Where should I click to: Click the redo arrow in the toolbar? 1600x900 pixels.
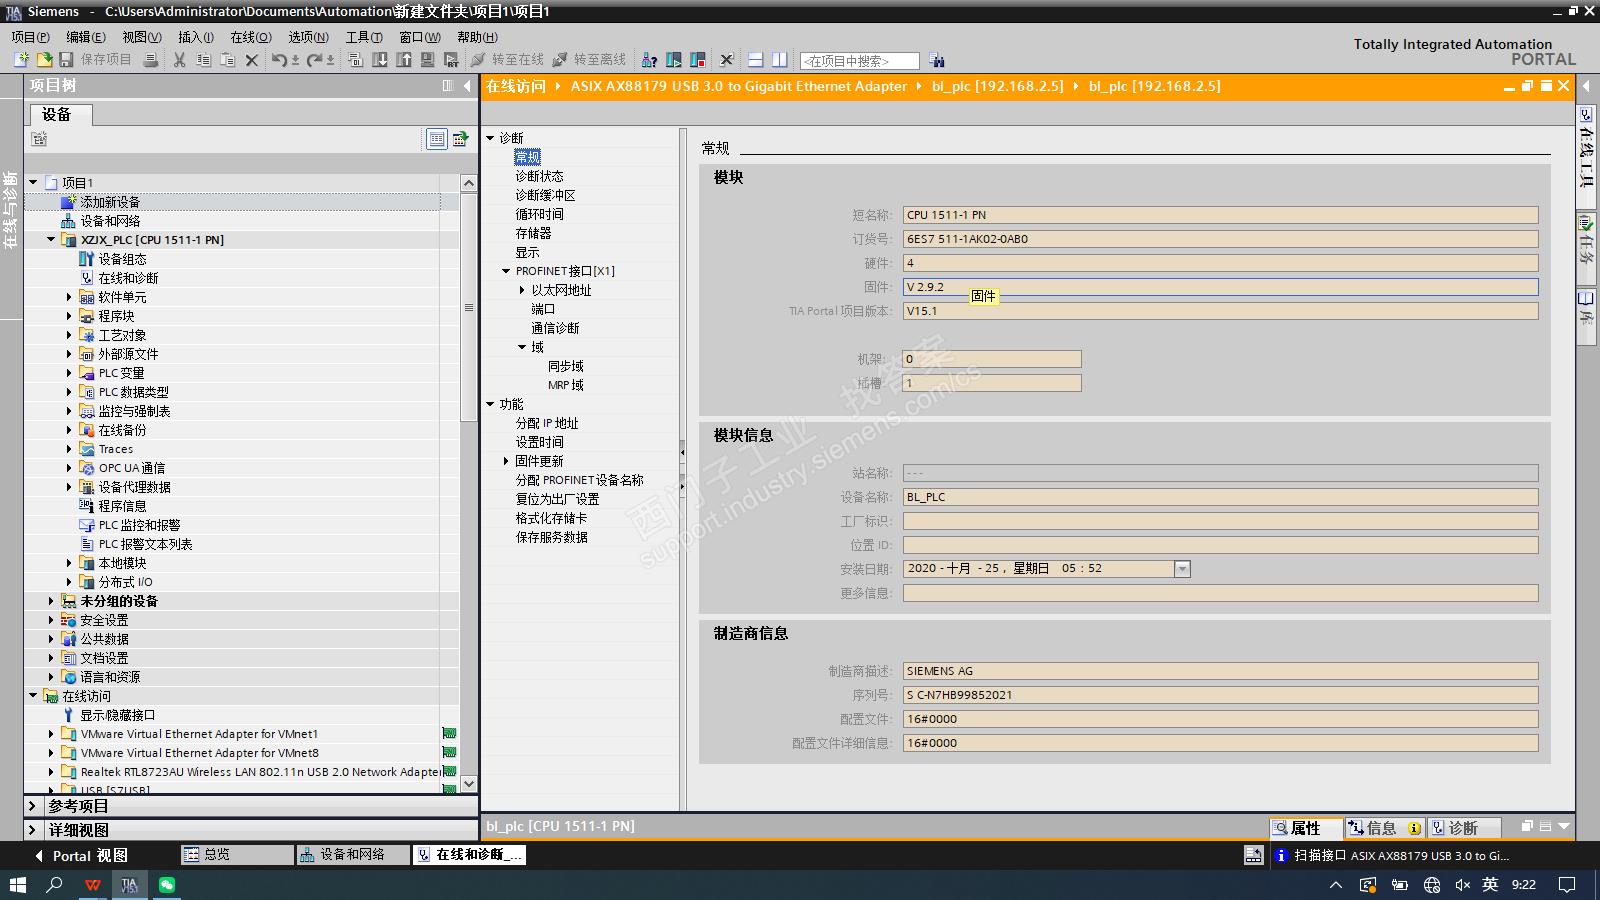[x=315, y=60]
